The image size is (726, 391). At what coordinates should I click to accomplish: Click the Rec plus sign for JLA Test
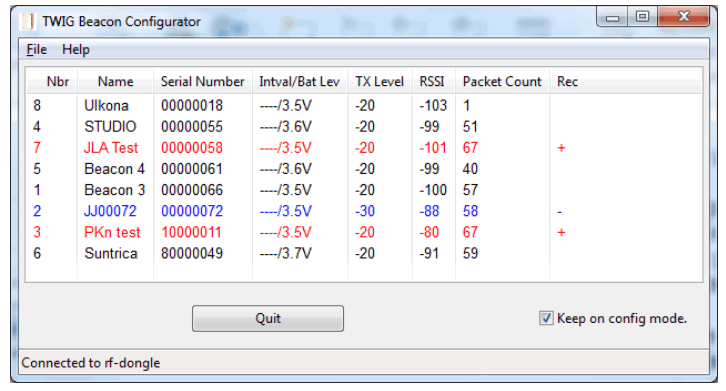point(561,148)
